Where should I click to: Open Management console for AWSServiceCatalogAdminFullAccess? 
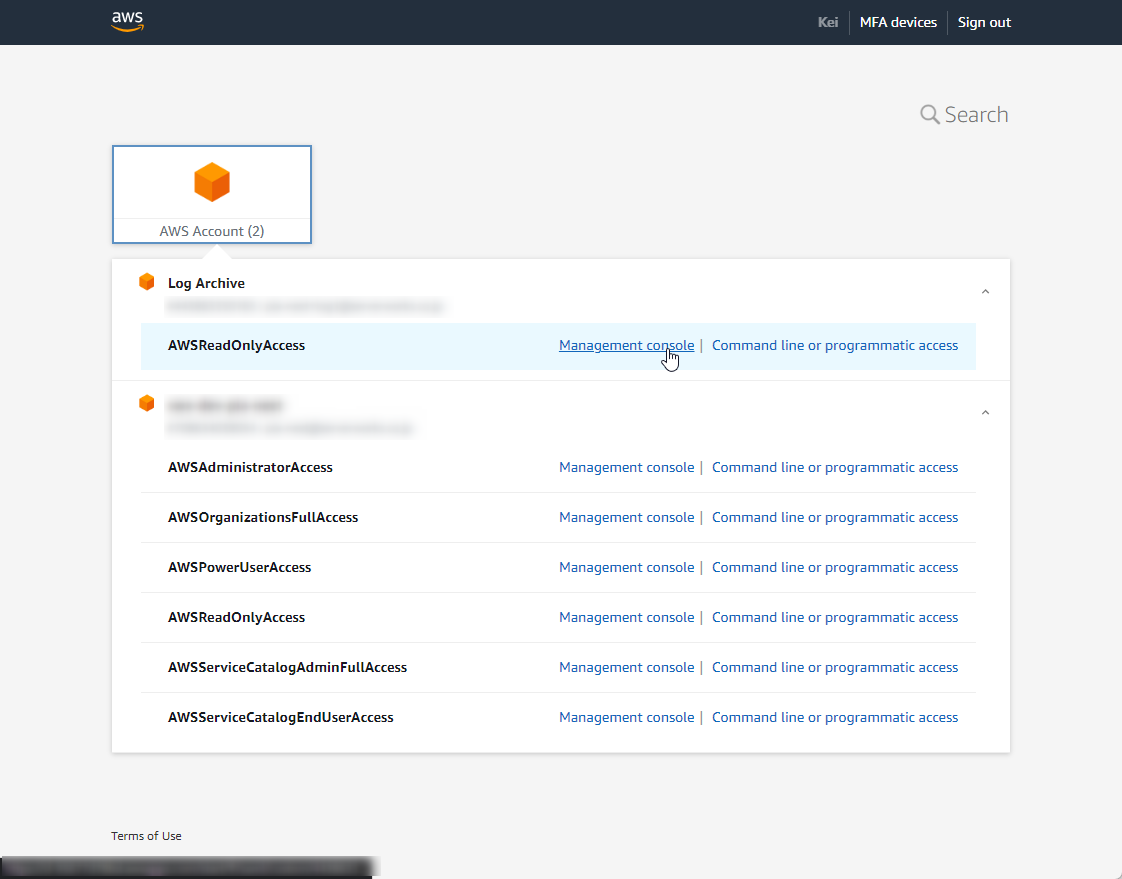click(626, 667)
